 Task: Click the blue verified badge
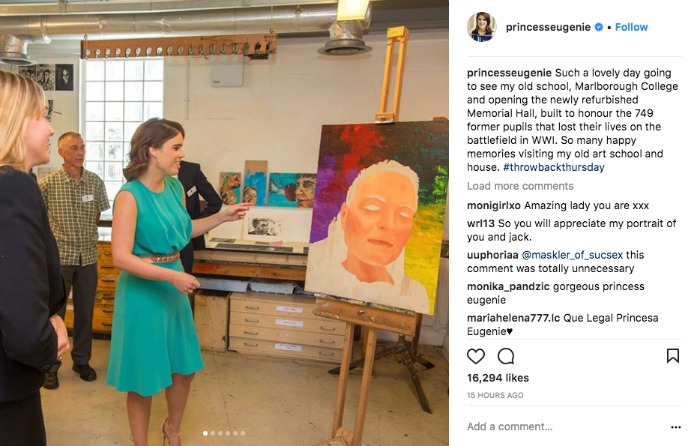tap(599, 27)
